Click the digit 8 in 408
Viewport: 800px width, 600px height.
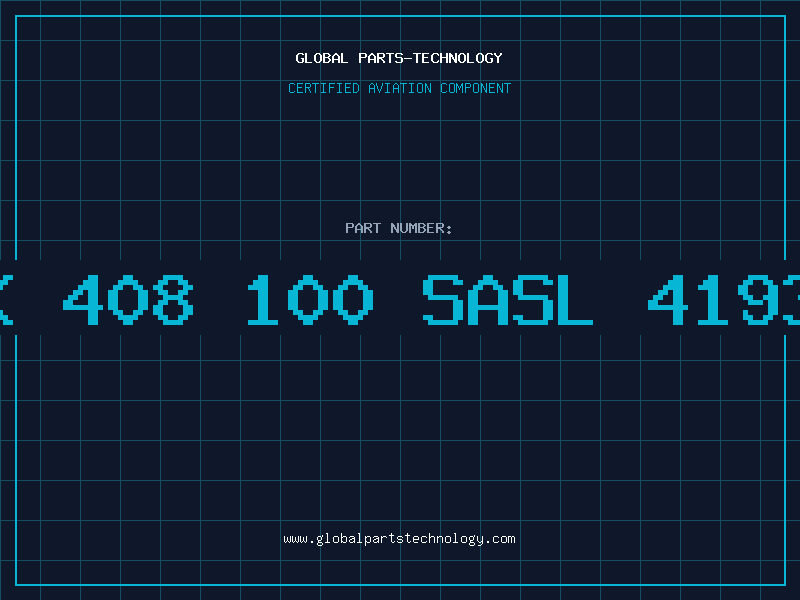(173, 299)
